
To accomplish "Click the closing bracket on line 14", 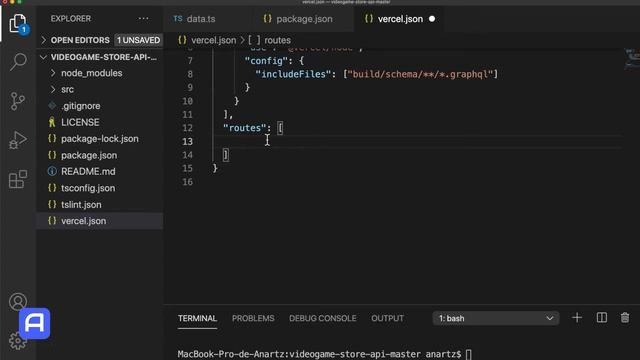I will pyautogui.click(x=226, y=155).
